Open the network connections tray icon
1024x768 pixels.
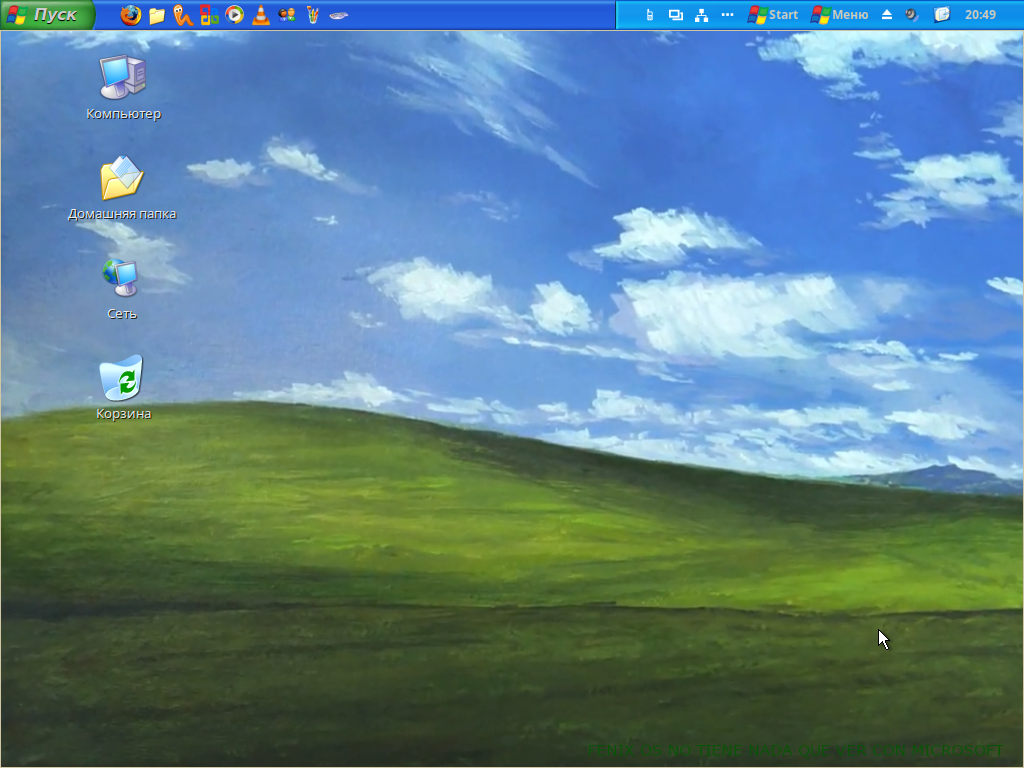click(x=701, y=15)
